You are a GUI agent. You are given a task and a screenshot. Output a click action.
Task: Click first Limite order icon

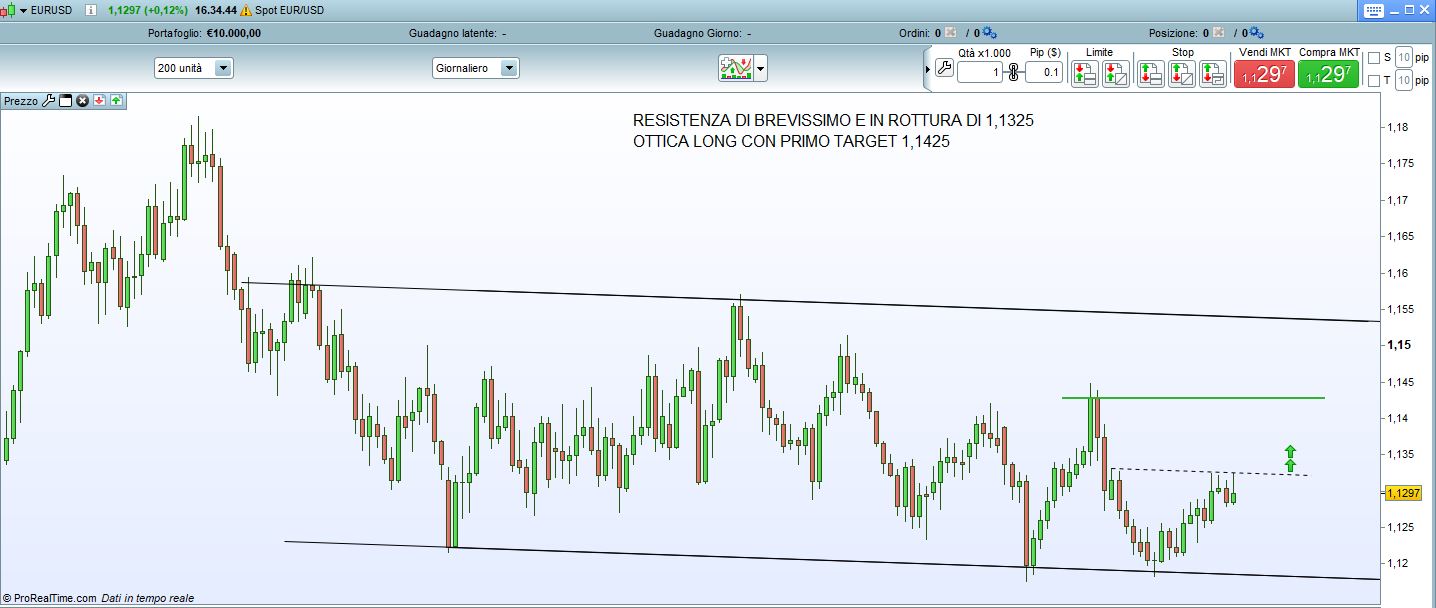(x=1084, y=73)
